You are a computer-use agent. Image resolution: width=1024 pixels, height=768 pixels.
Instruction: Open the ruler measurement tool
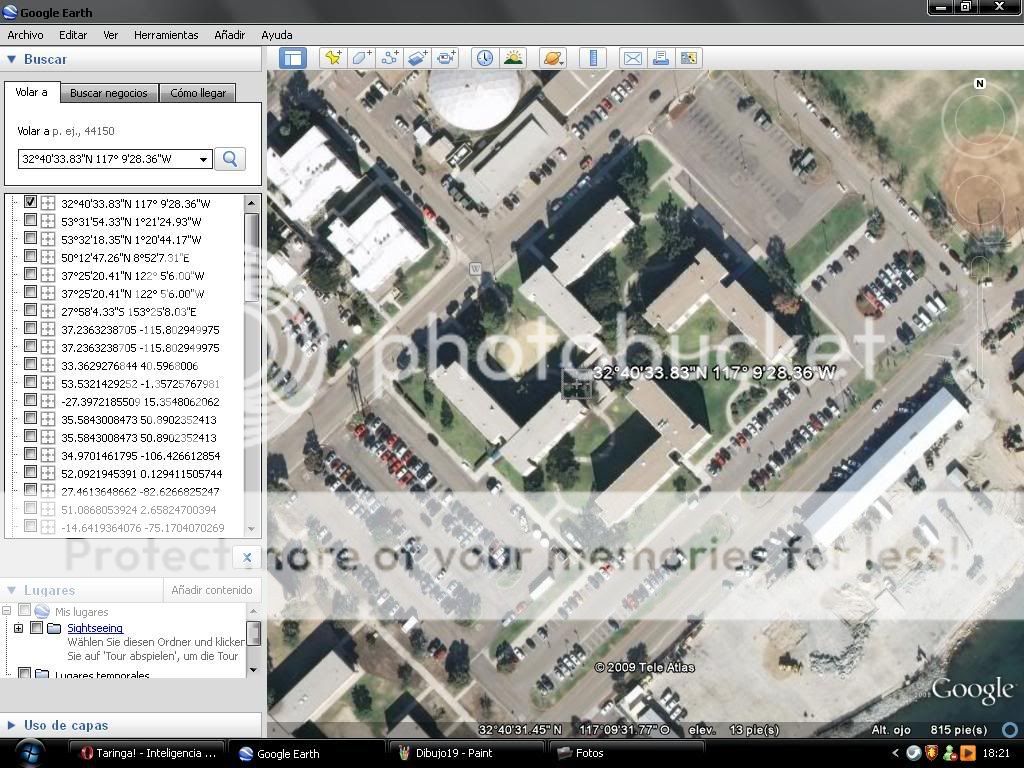pyautogui.click(x=593, y=58)
